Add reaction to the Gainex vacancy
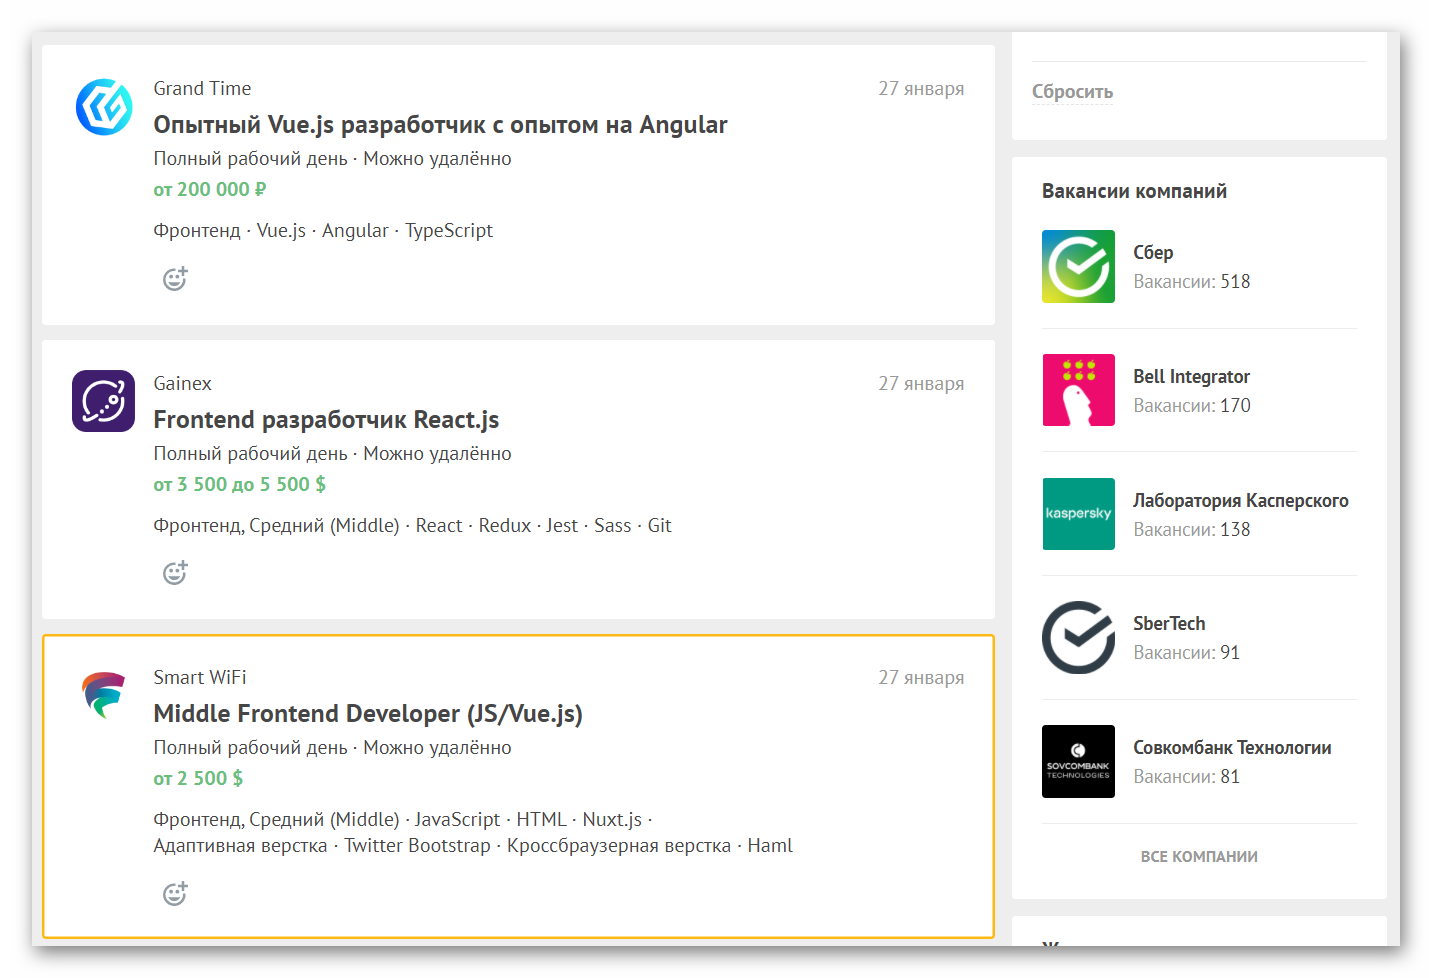Image resolution: width=1432 pixels, height=978 pixels. coord(175,573)
